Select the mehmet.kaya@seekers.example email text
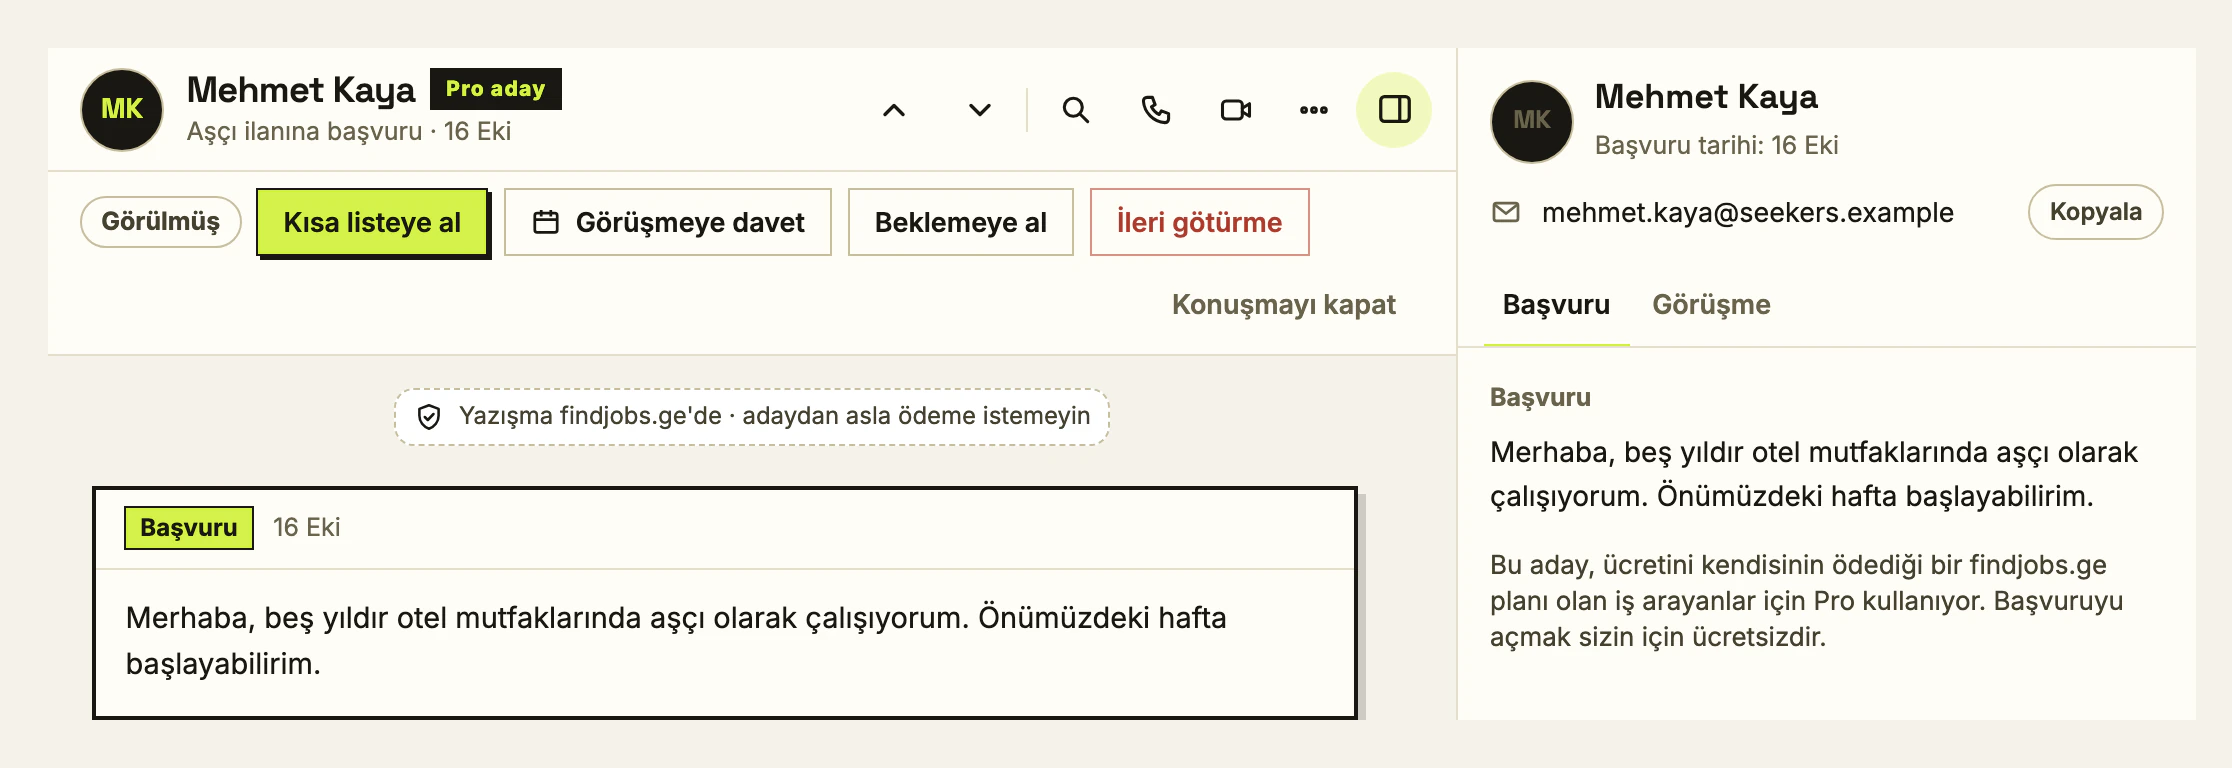 point(1748,213)
